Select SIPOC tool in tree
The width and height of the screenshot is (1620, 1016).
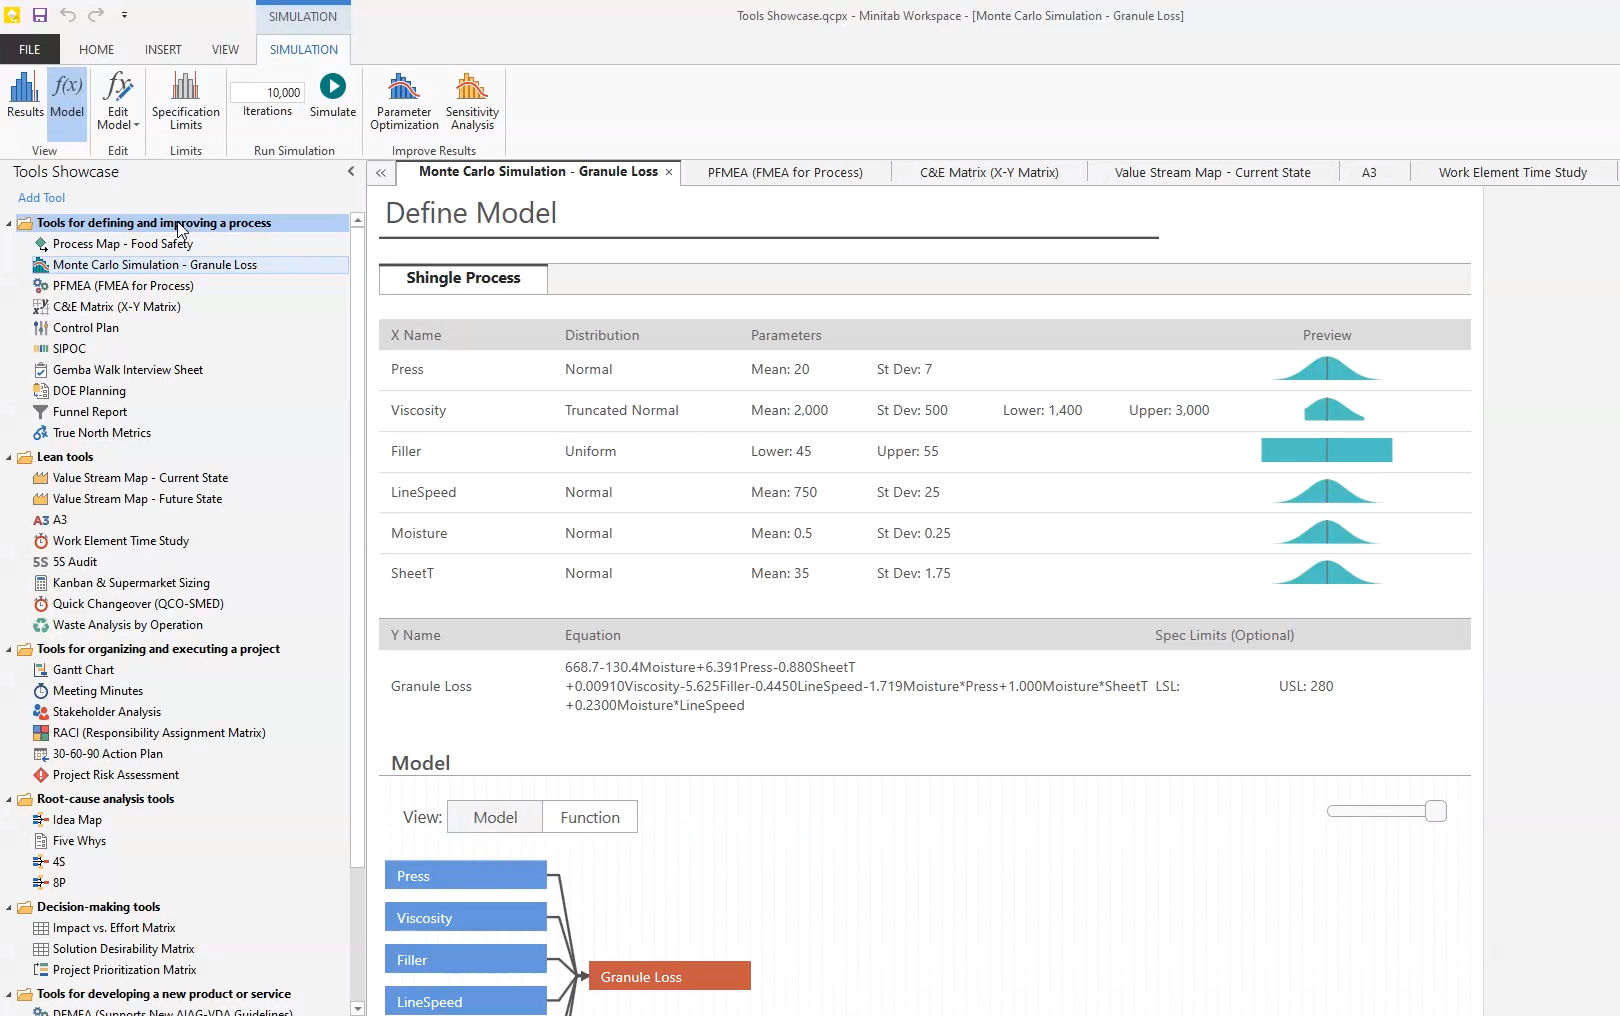point(69,349)
